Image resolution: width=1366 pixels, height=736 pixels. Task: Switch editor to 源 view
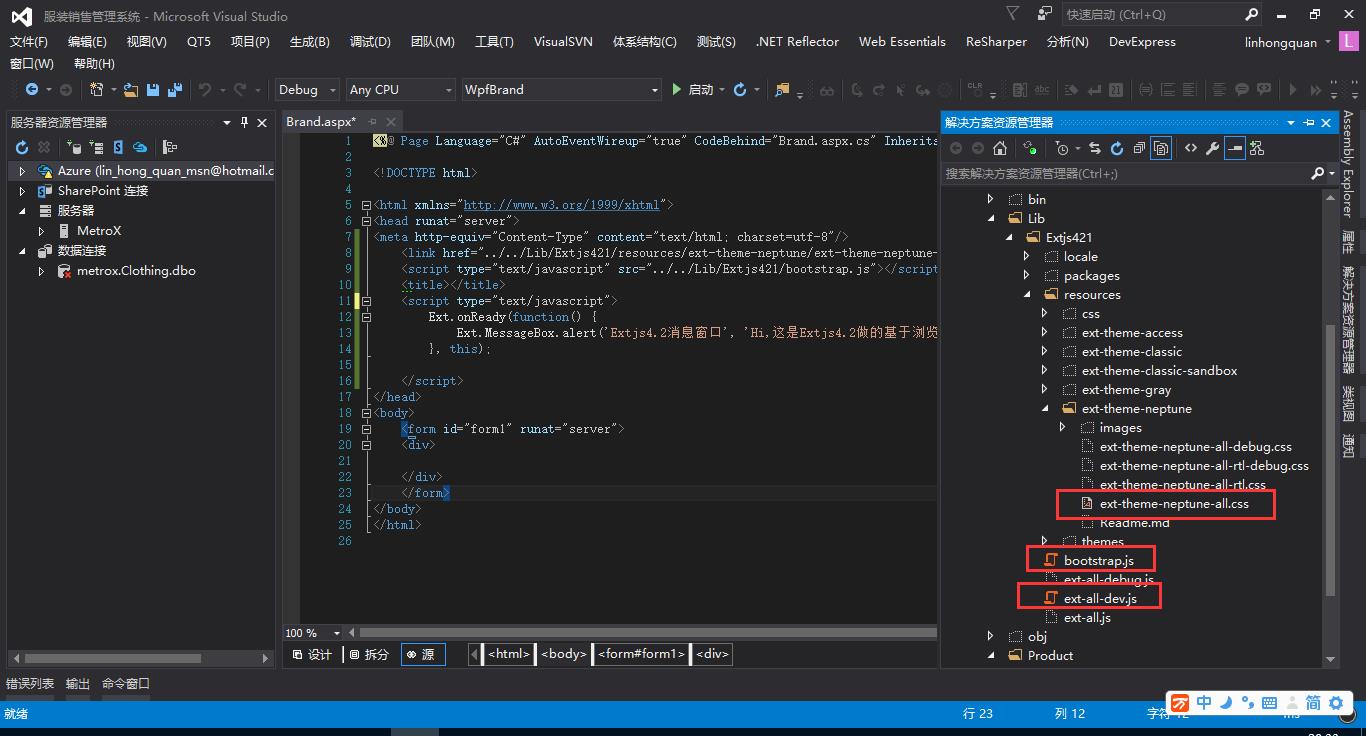pos(423,654)
